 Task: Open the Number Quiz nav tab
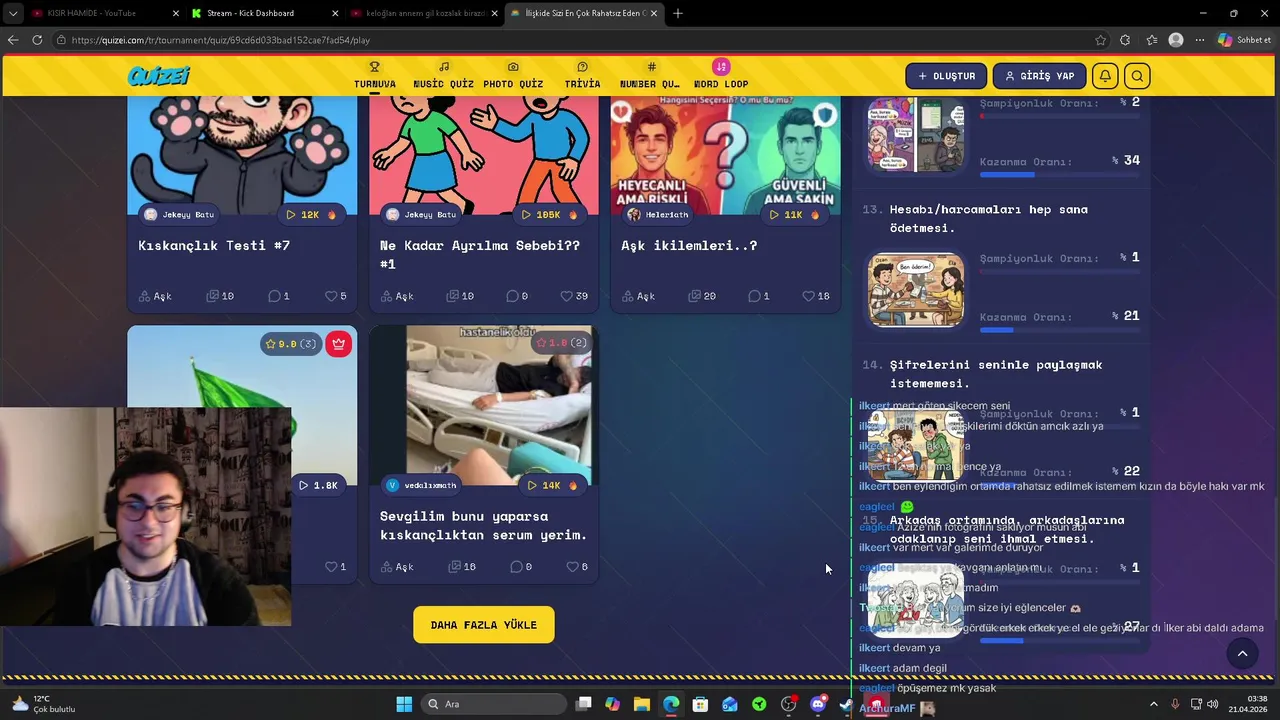(x=650, y=76)
